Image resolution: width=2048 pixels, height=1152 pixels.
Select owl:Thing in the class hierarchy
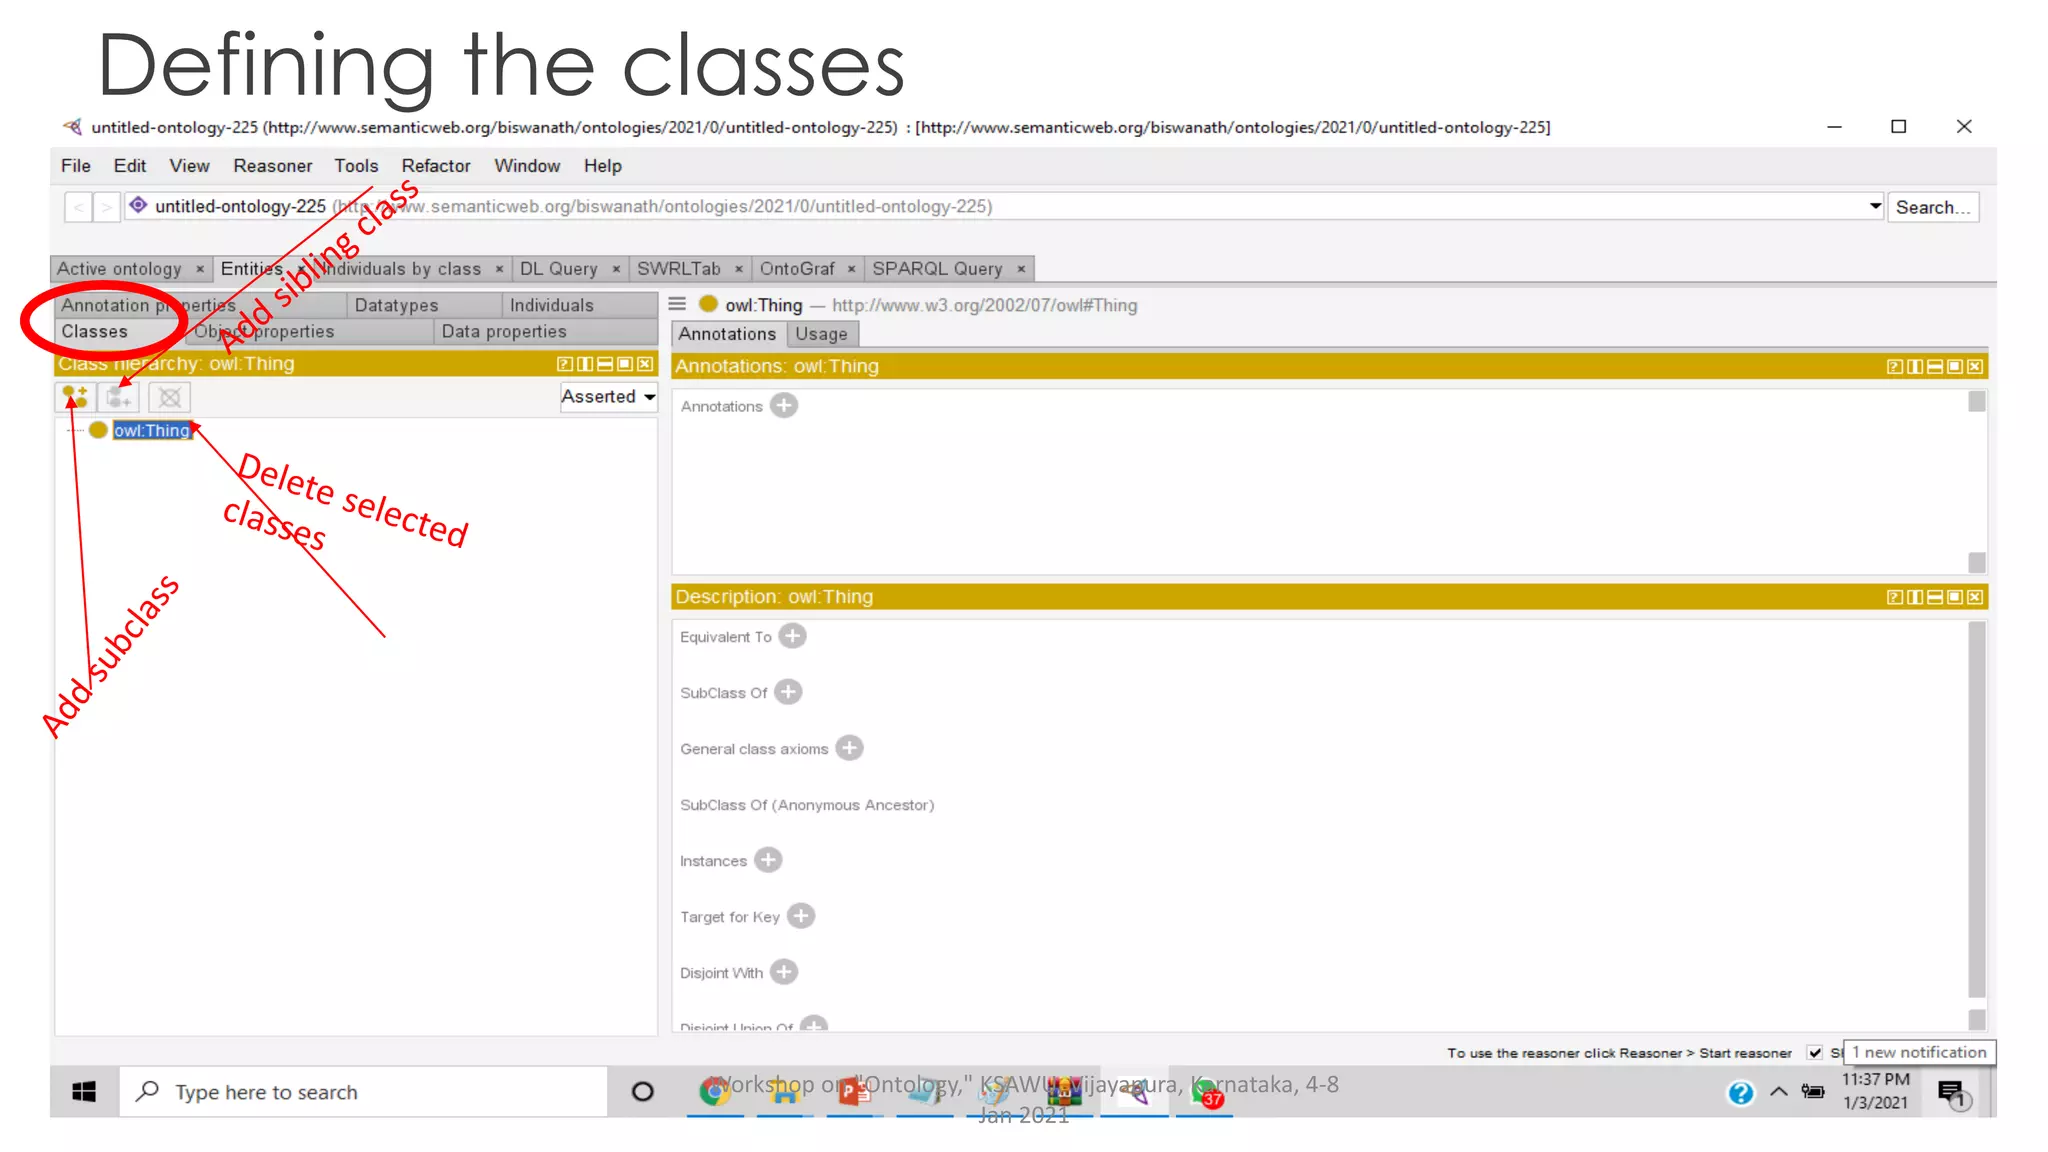(x=151, y=430)
